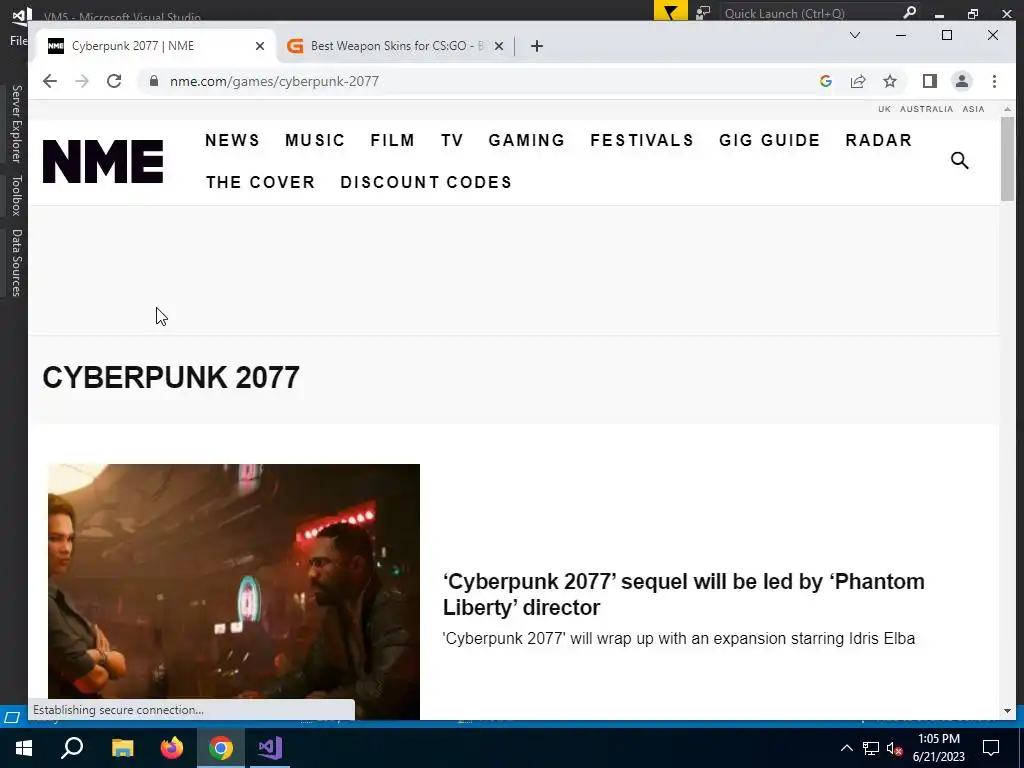Screen dimensions: 1024x768
Task: Open the NEWS menu on NME
Action: point(232,140)
